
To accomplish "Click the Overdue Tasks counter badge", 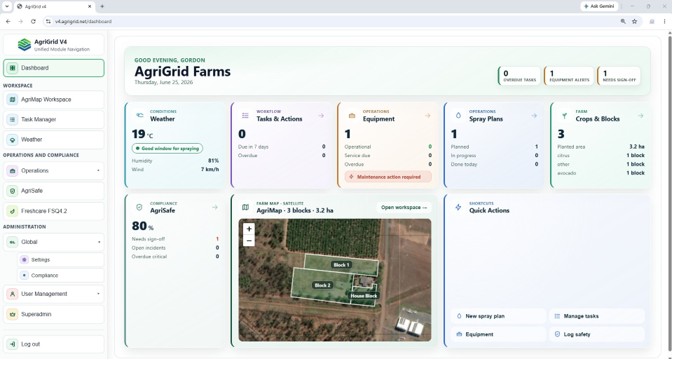I will (519, 76).
